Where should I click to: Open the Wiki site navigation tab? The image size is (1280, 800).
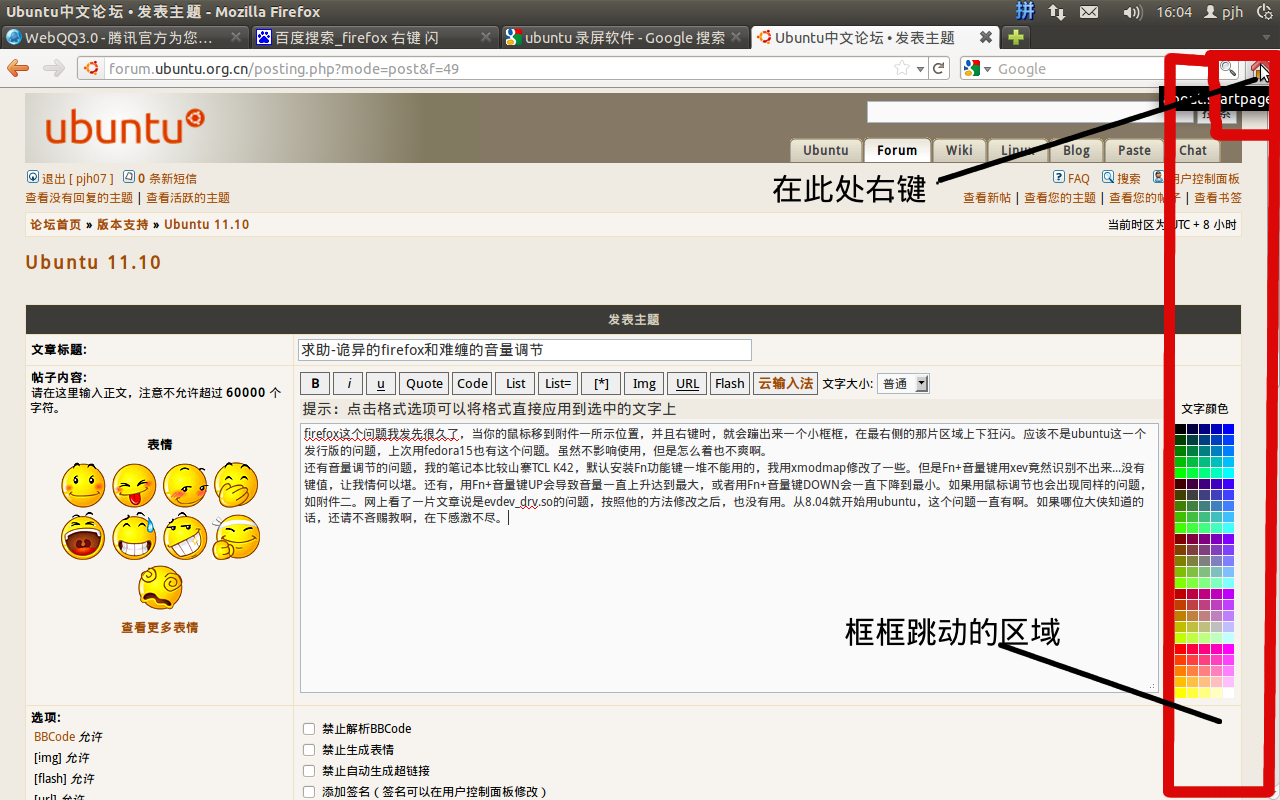click(959, 150)
